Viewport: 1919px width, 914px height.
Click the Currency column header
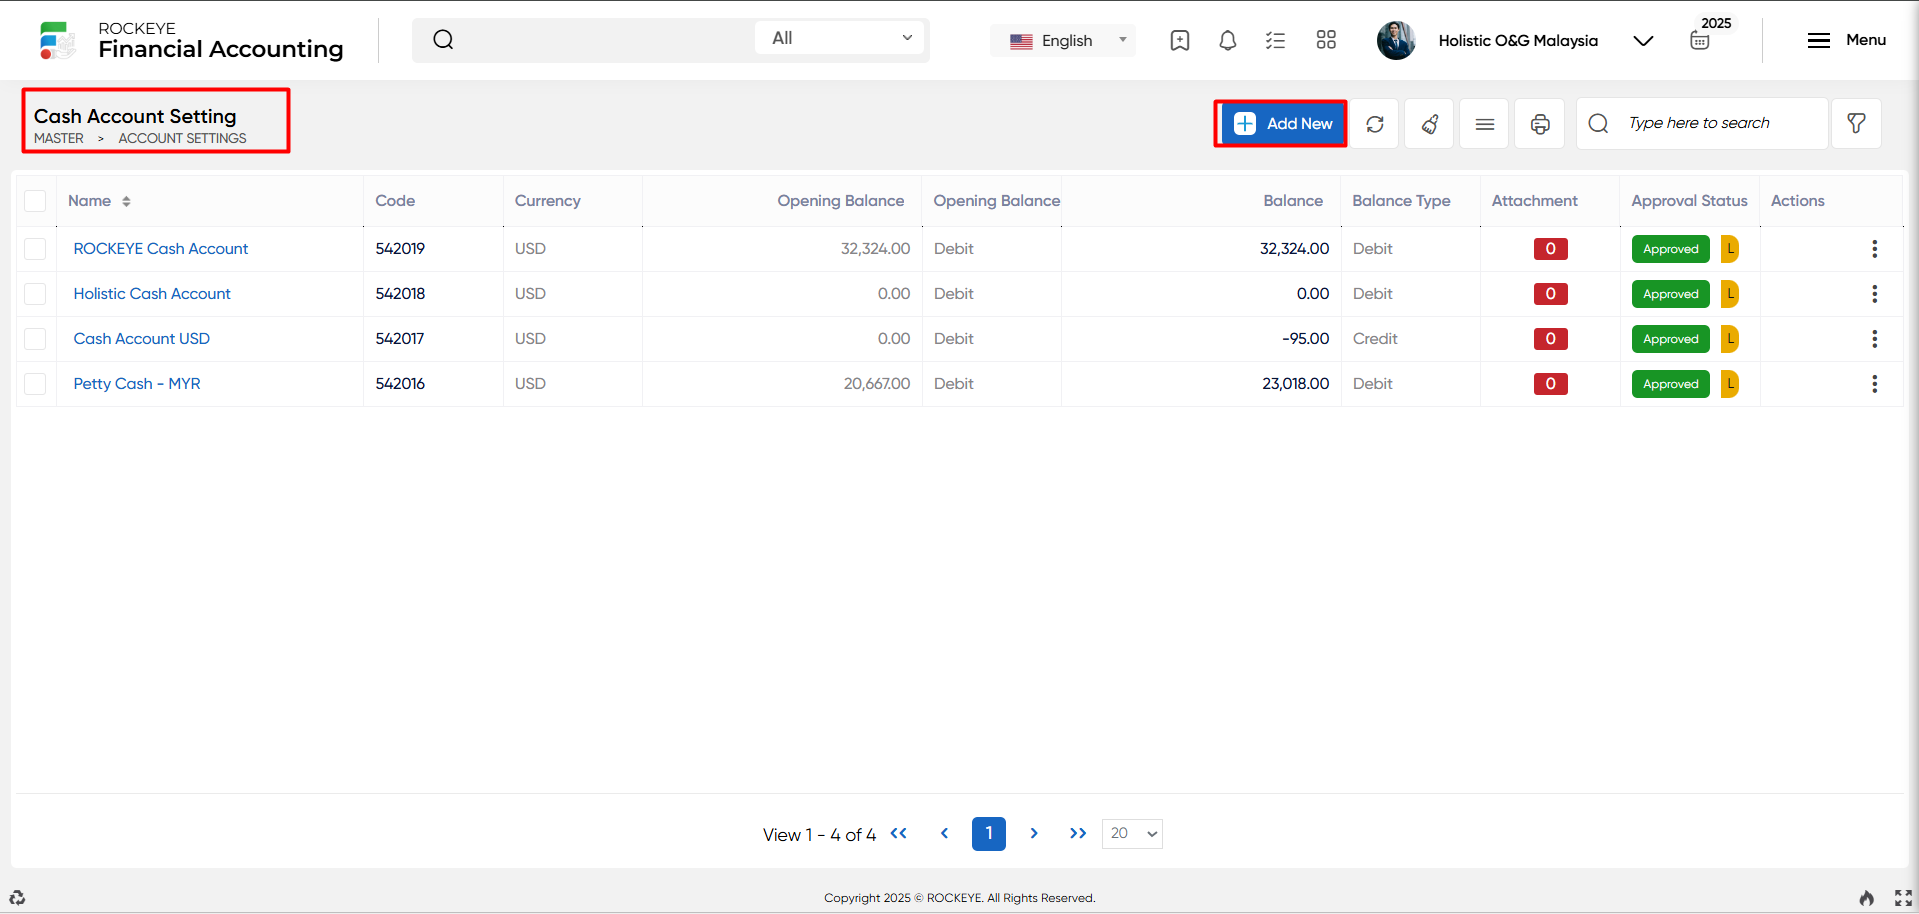pyautogui.click(x=548, y=201)
